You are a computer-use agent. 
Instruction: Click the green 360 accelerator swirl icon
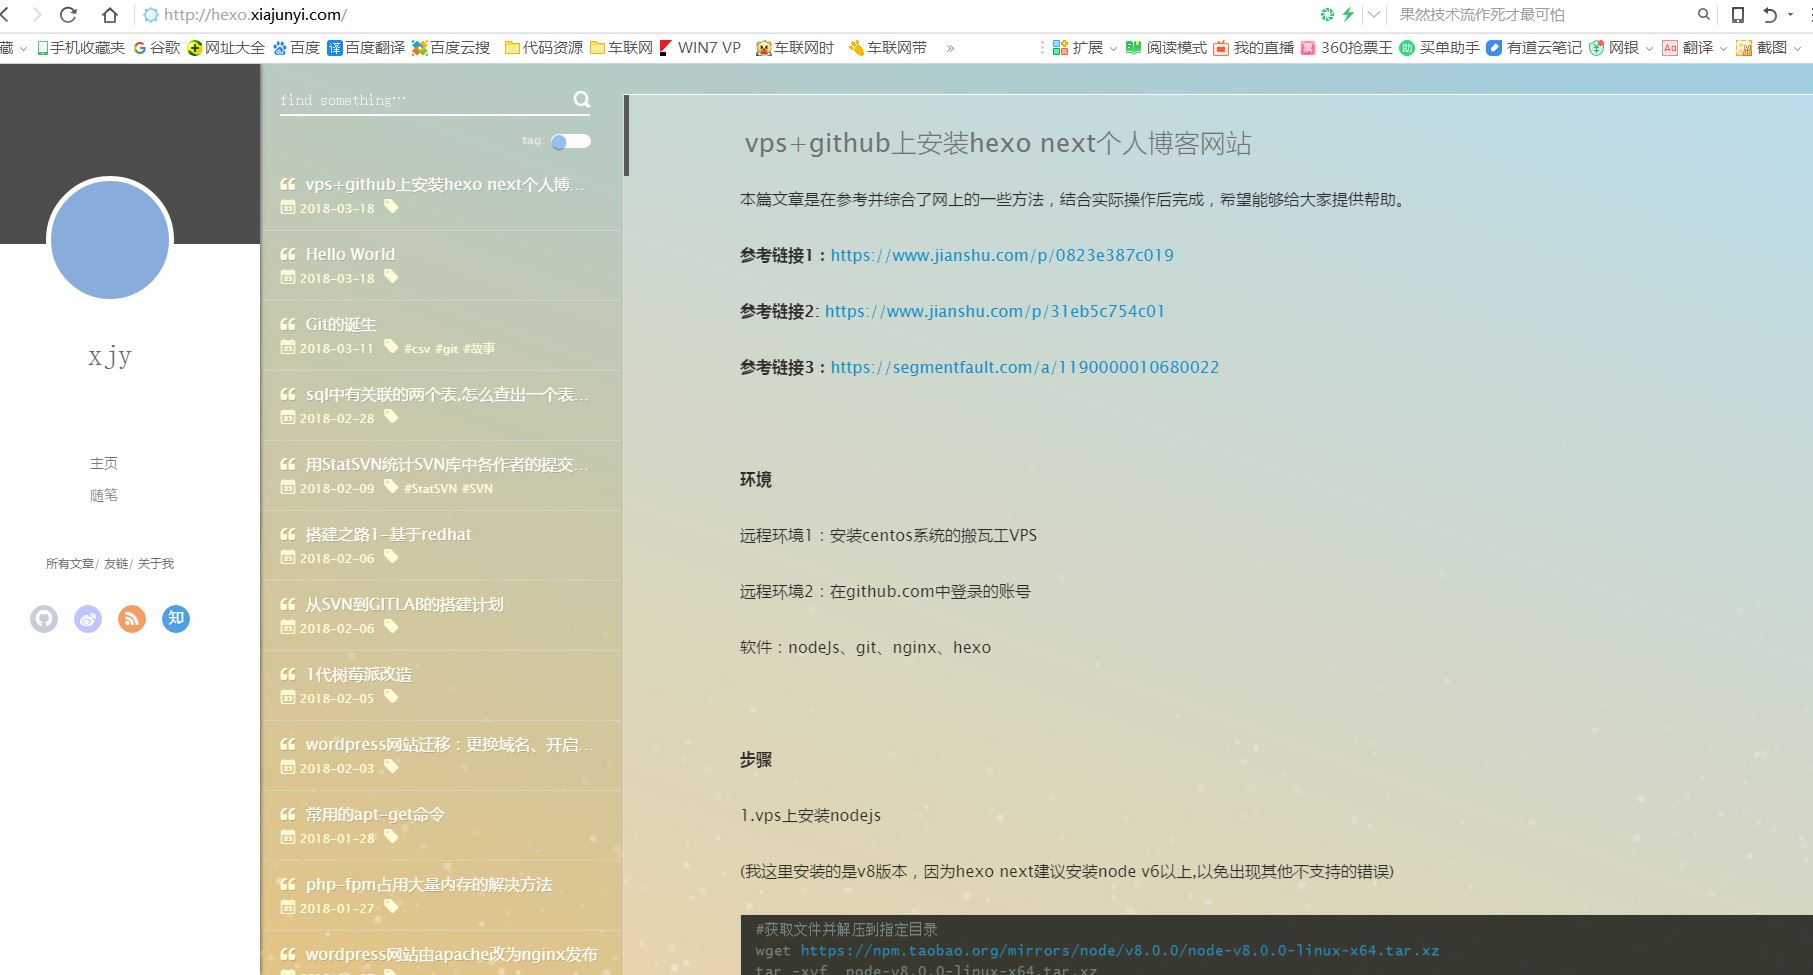pyautogui.click(x=1327, y=14)
